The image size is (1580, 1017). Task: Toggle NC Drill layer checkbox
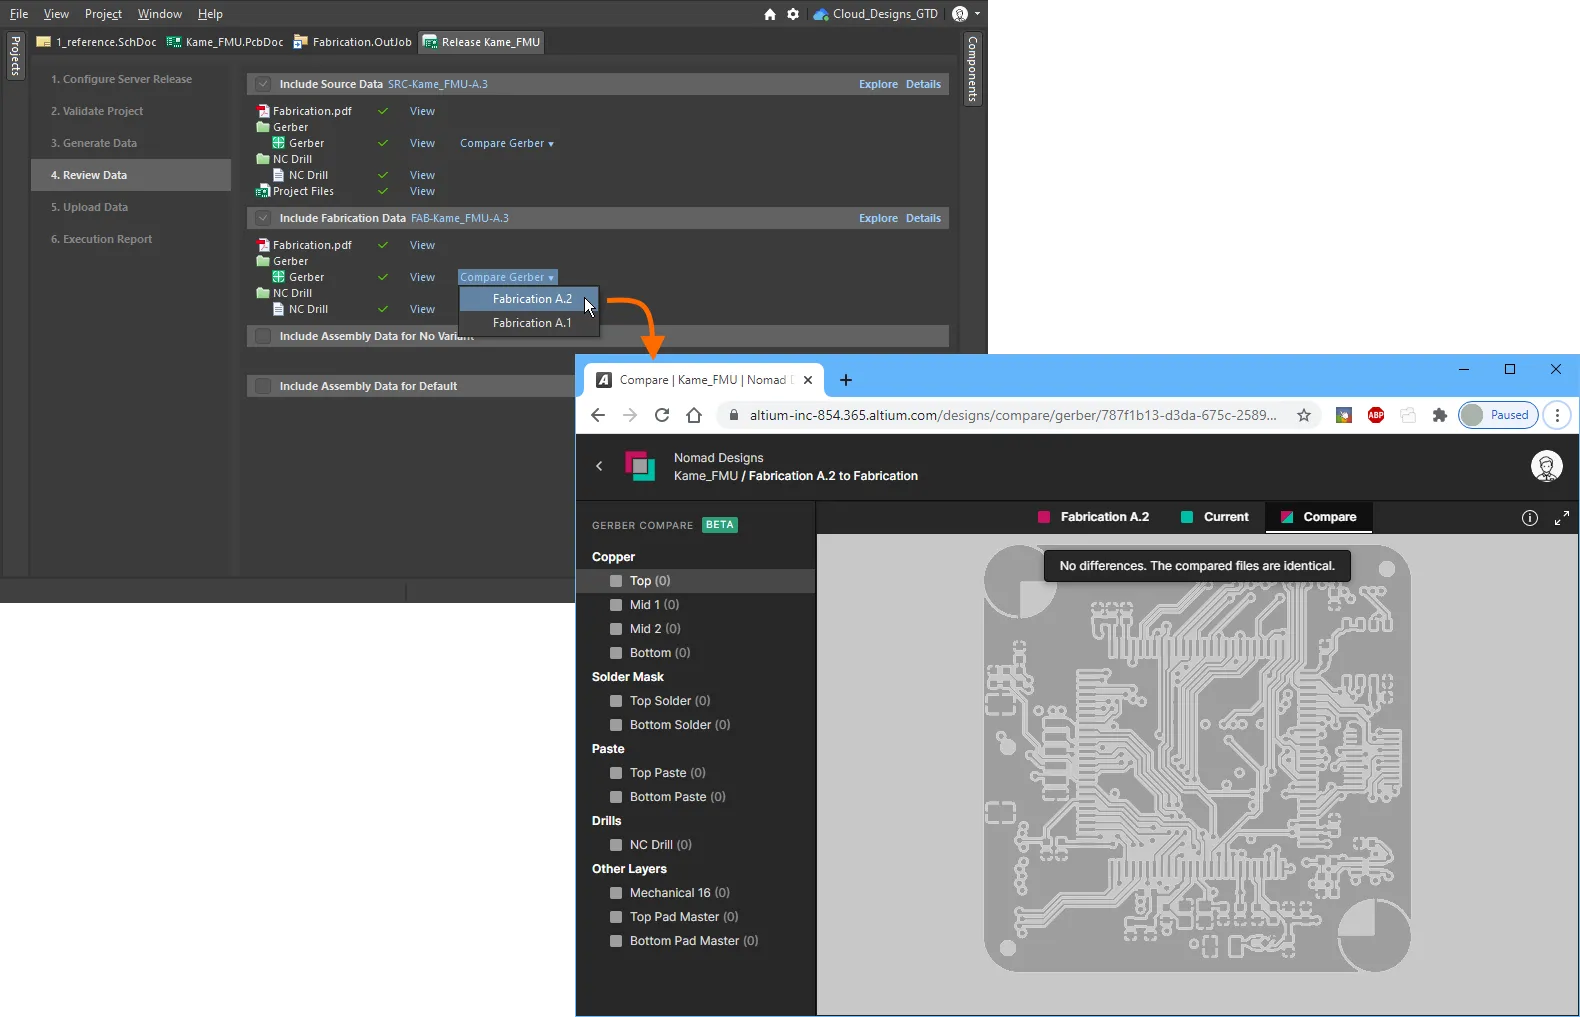pyautogui.click(x=616, y=845)
